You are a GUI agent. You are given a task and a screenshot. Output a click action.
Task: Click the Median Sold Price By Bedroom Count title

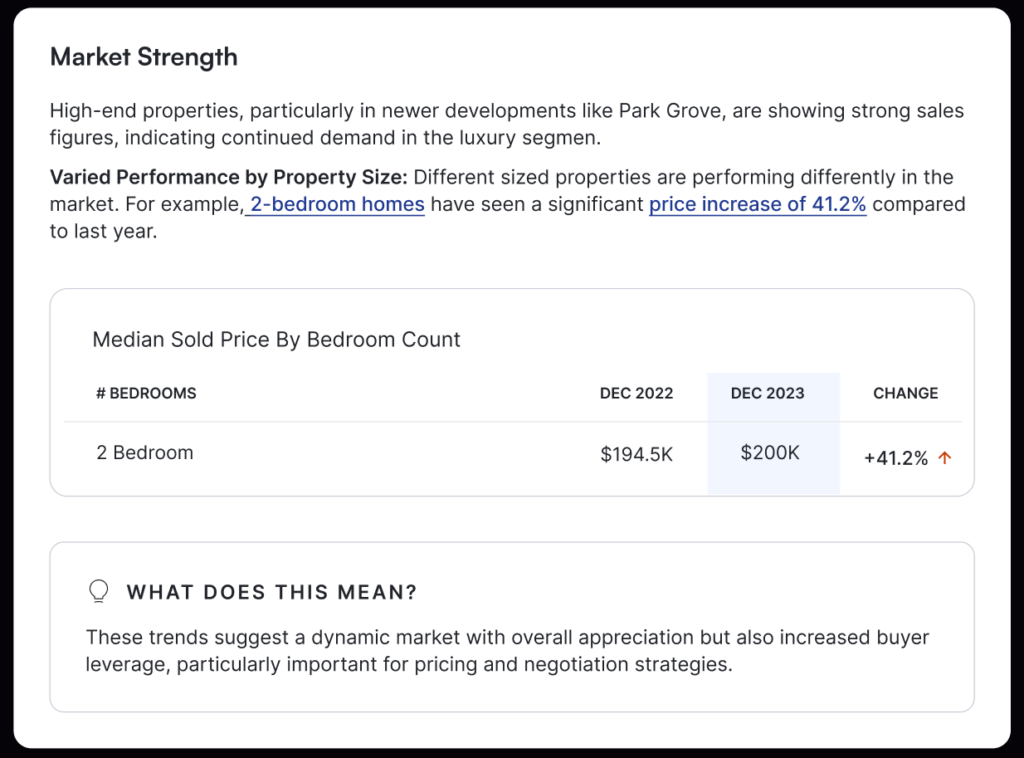coord(276,340)
